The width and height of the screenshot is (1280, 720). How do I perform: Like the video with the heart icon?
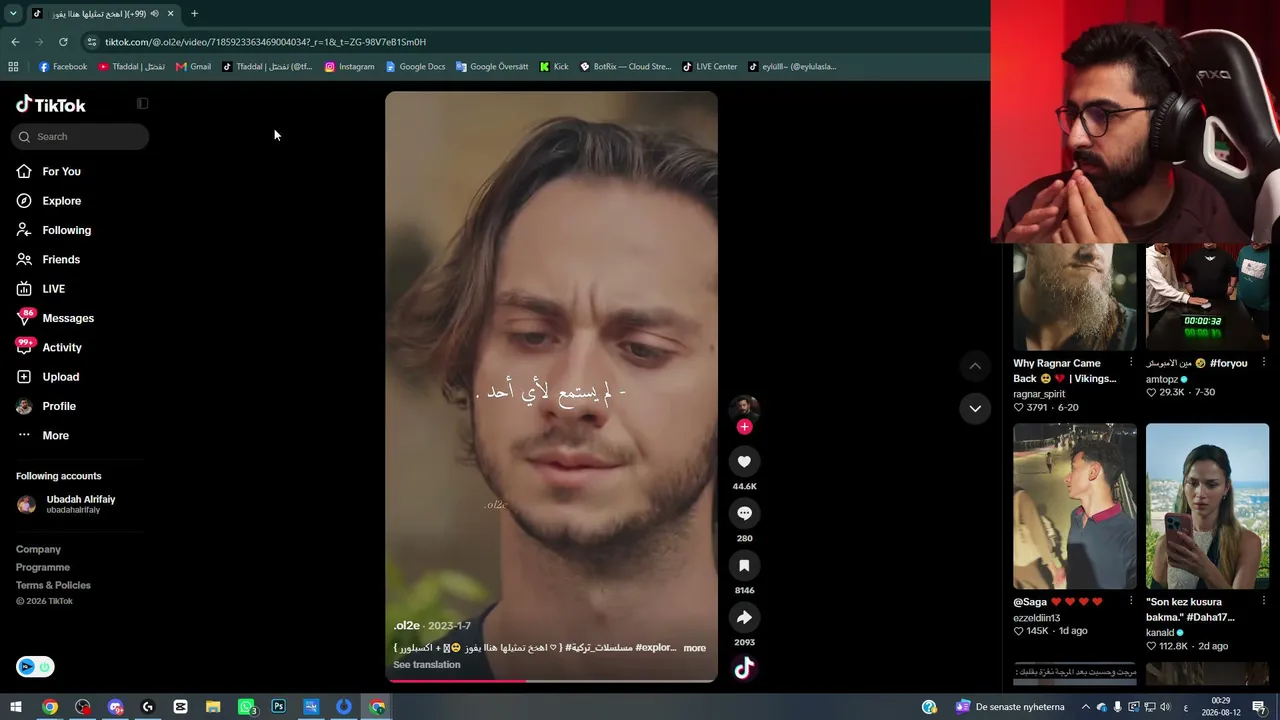point(744,461)
